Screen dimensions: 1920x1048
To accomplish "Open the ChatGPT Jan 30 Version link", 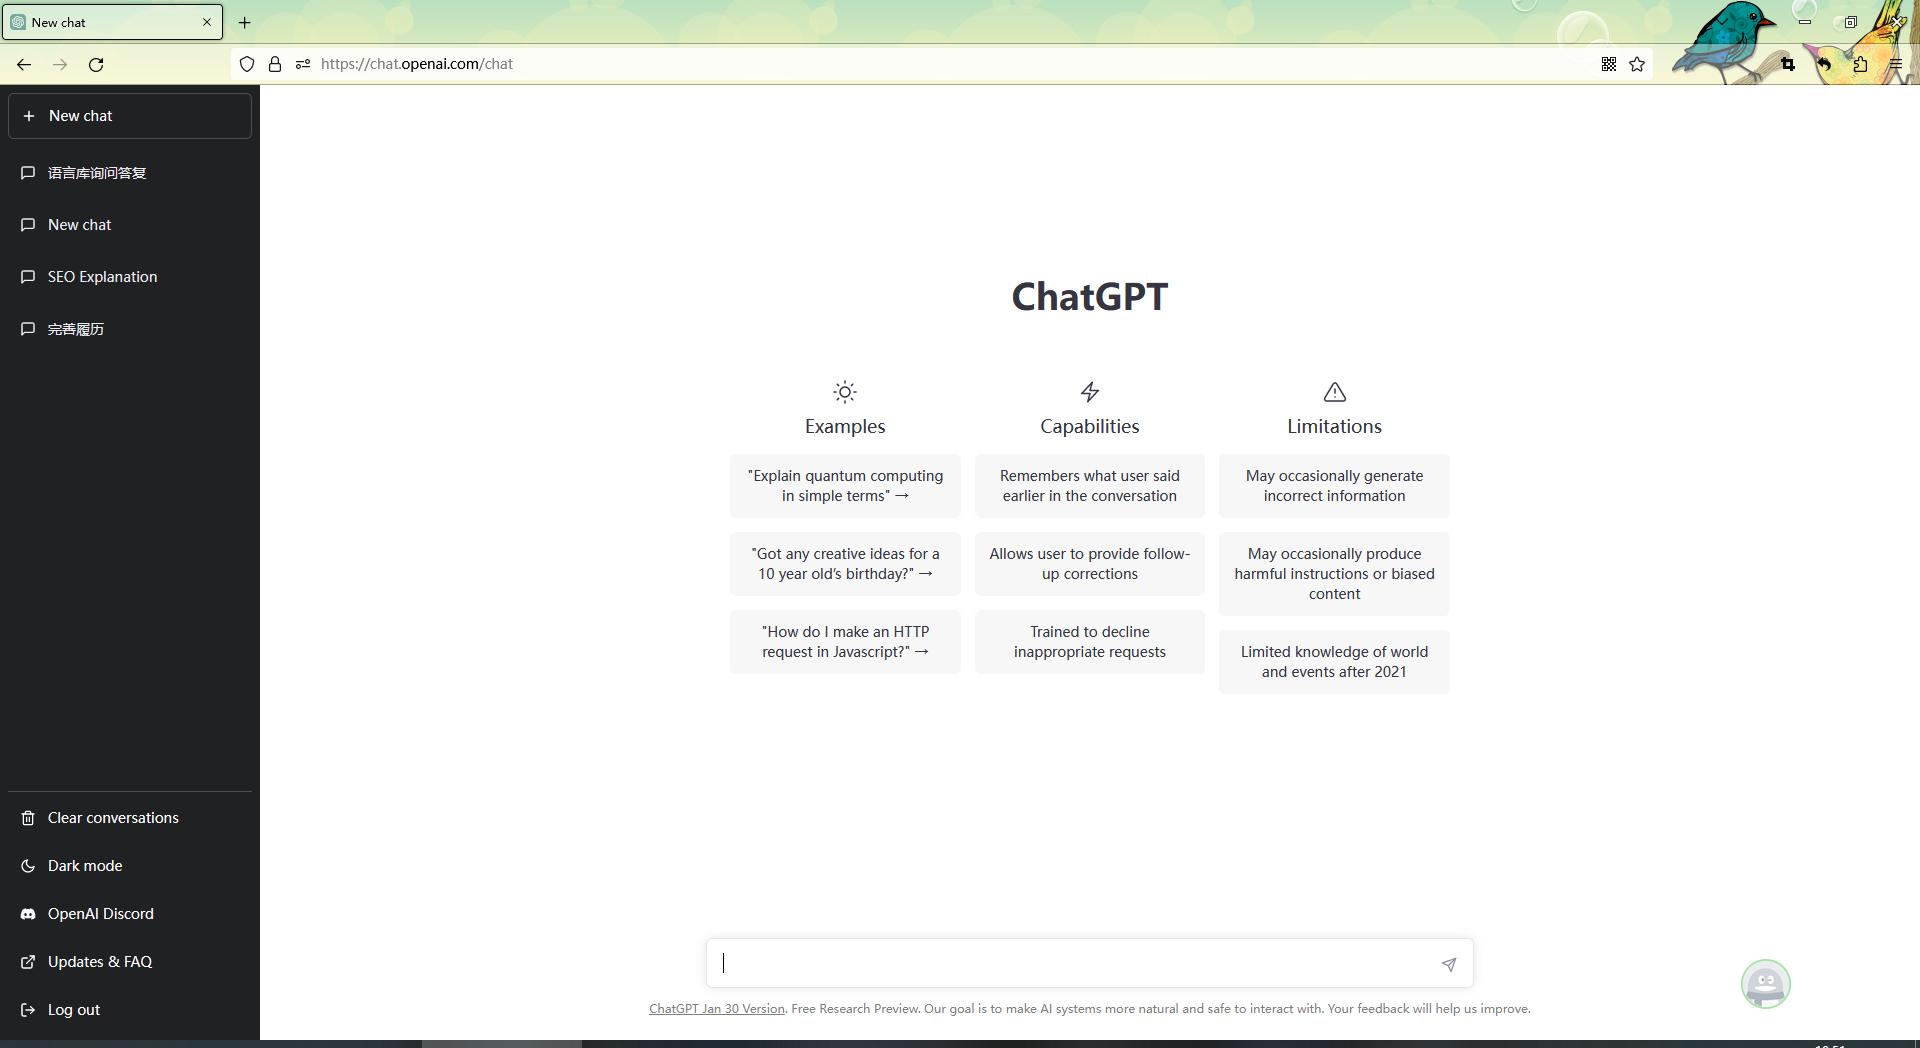I will tap(717, 1009).
